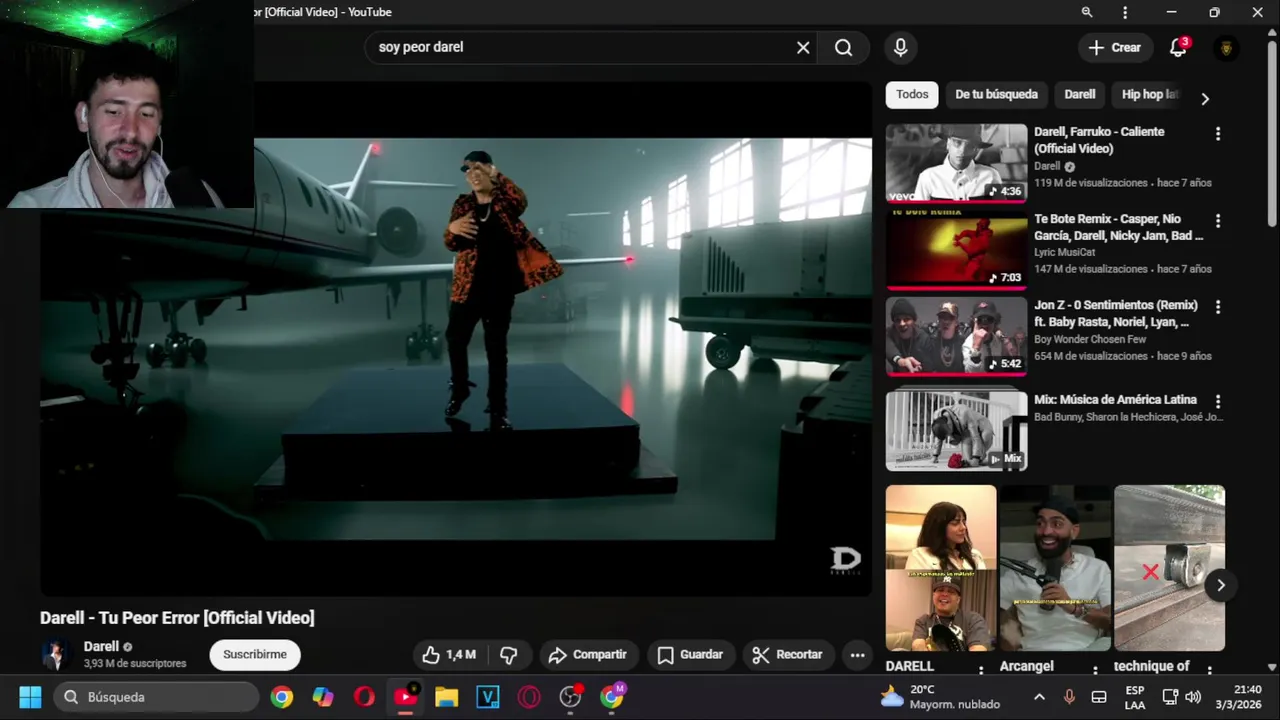Click the Jon Z 0 Sentimientos title

coord(1115,313)
